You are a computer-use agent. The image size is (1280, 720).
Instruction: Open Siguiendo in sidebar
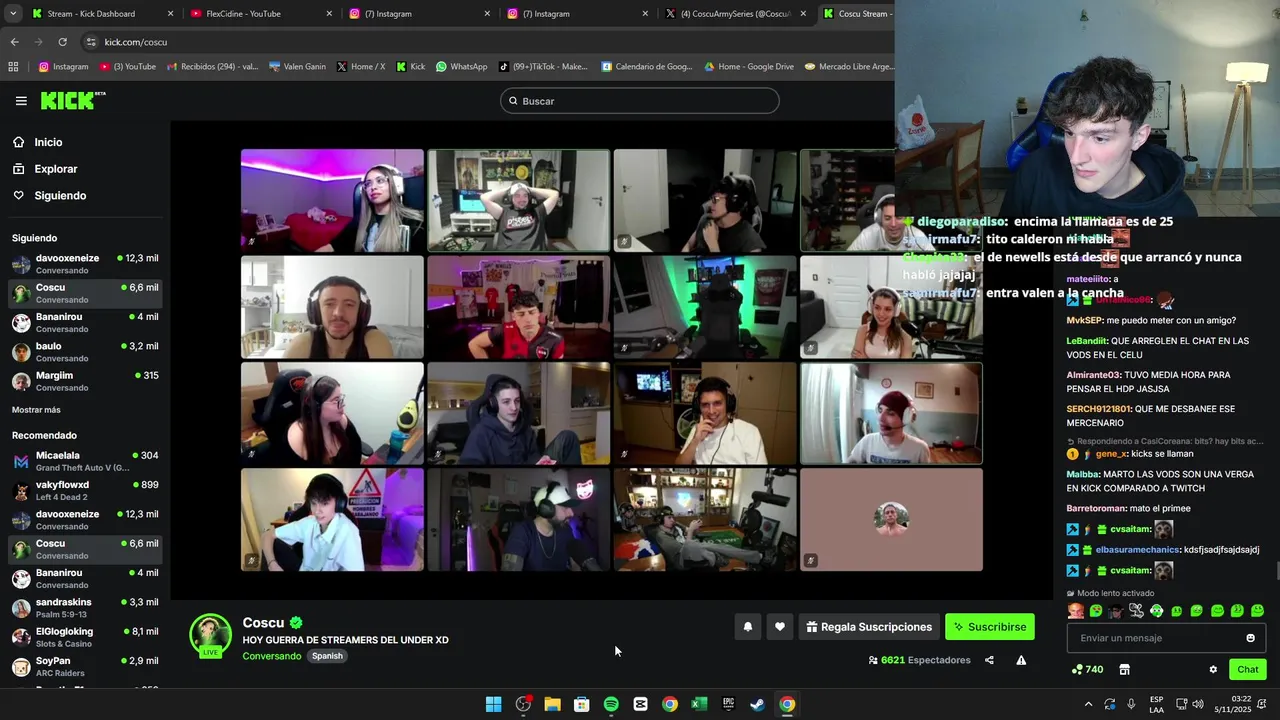coord(60,196)
